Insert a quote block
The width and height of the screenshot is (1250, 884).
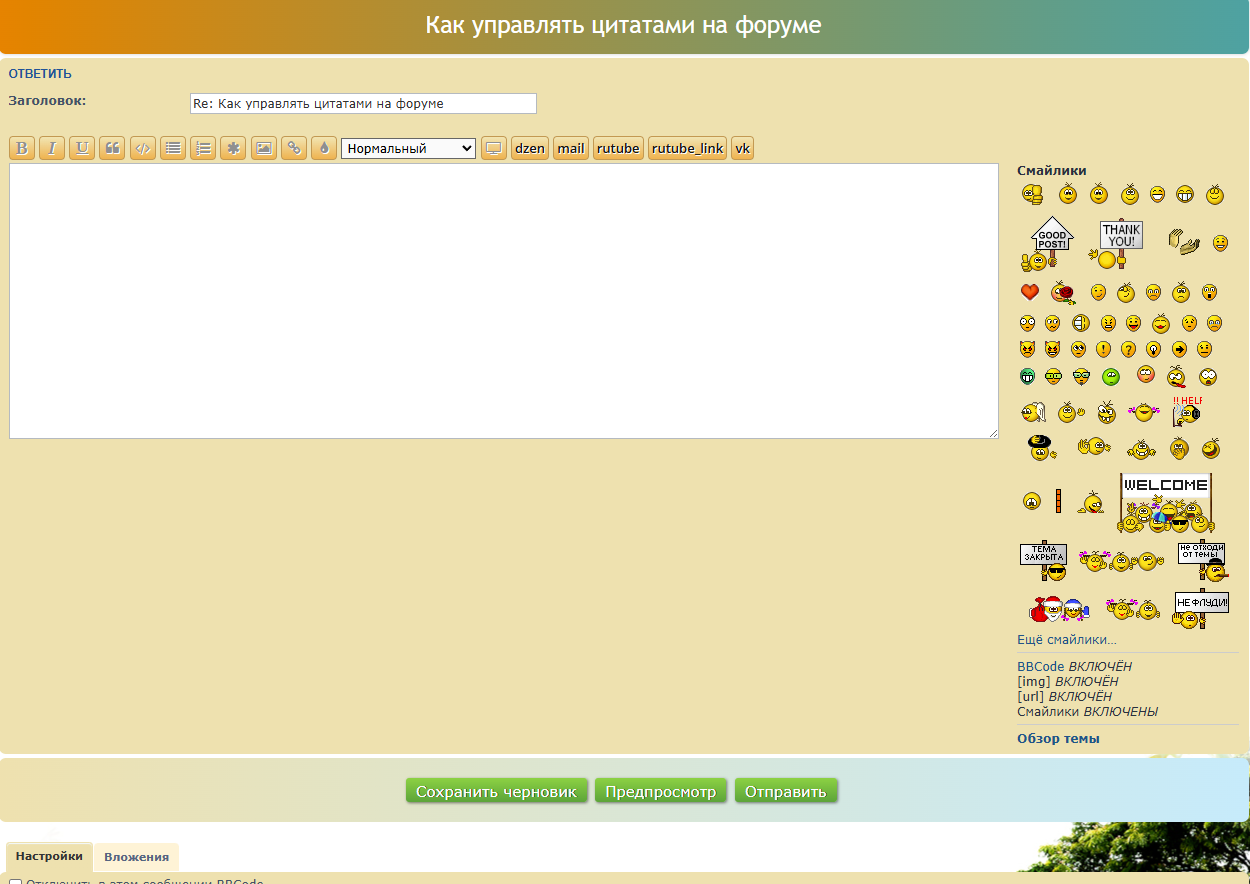[112, 148]
